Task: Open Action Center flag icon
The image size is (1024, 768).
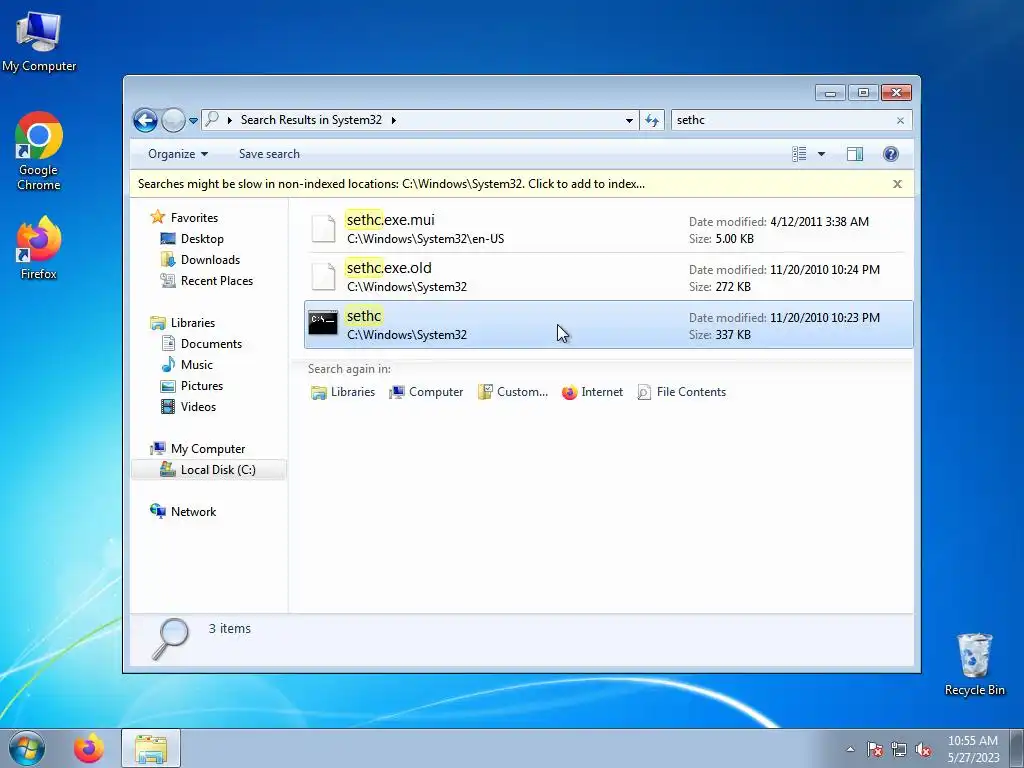Action: pyautogui.click(x=875, y=749)
